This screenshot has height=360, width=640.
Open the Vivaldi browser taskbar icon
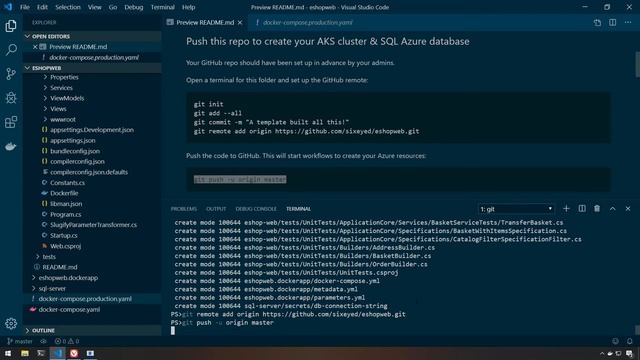click(74, 353)
